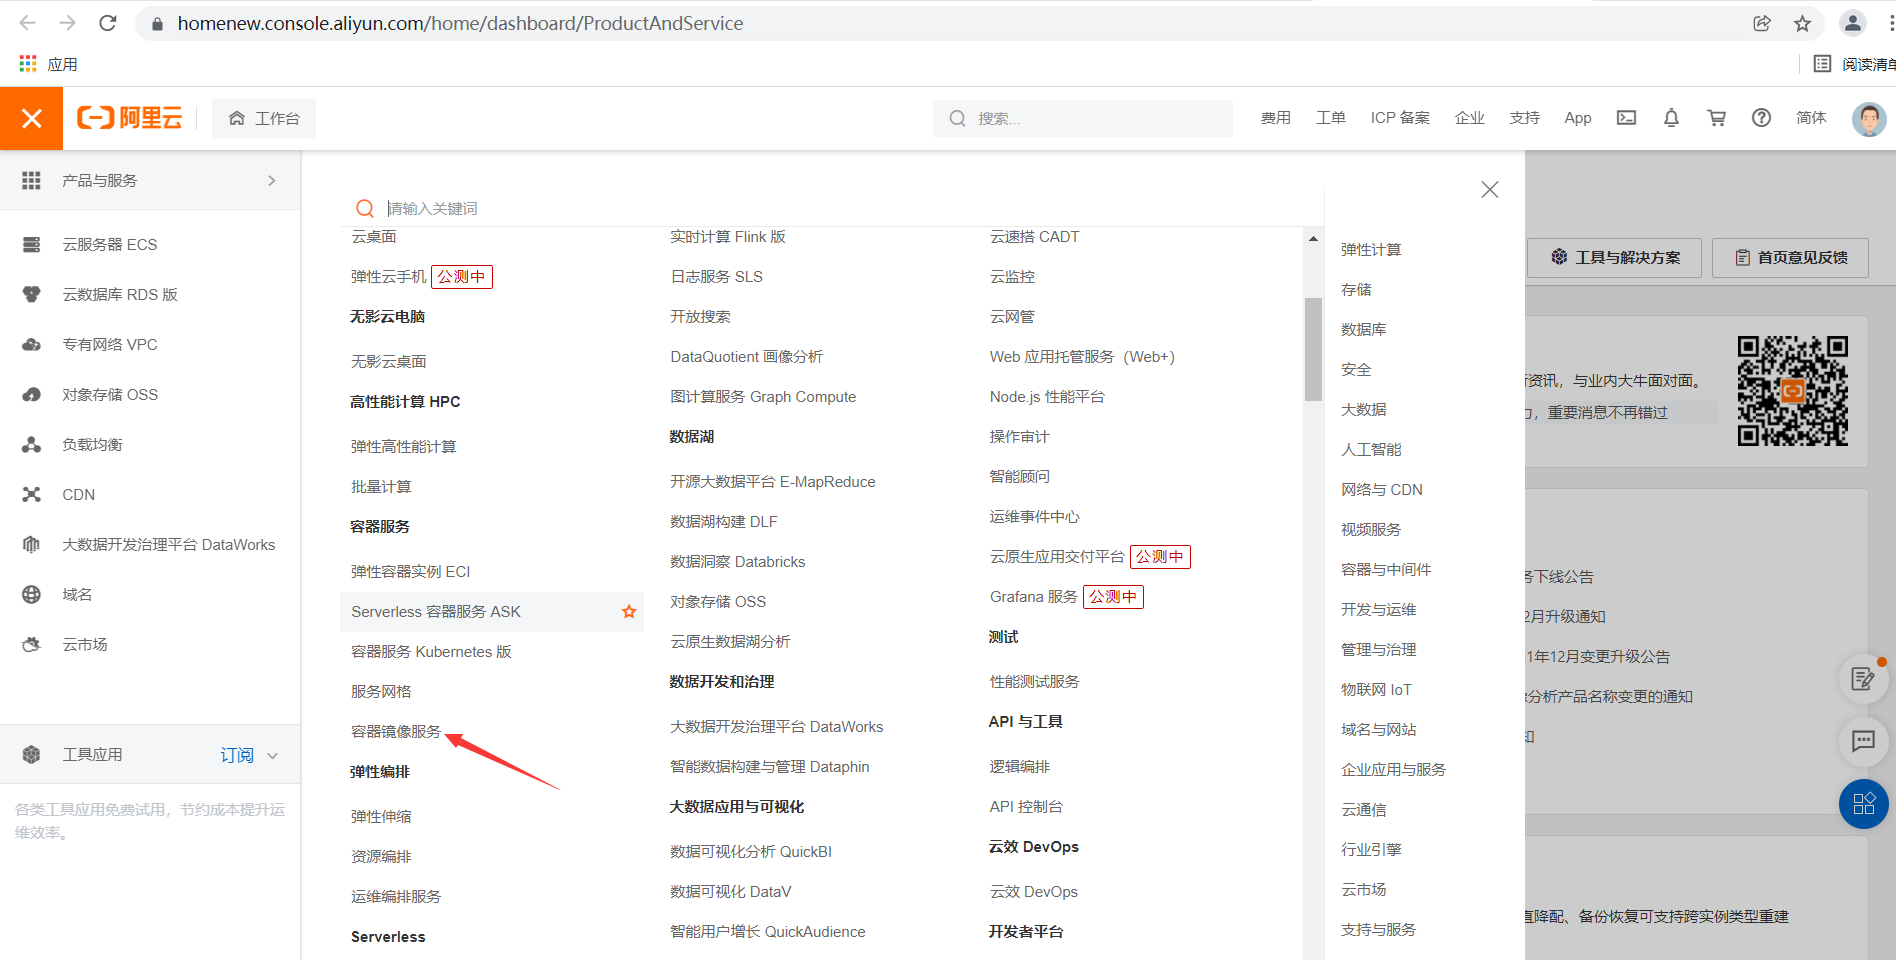Open the feedback edit floating icon

click(1864, 679)
